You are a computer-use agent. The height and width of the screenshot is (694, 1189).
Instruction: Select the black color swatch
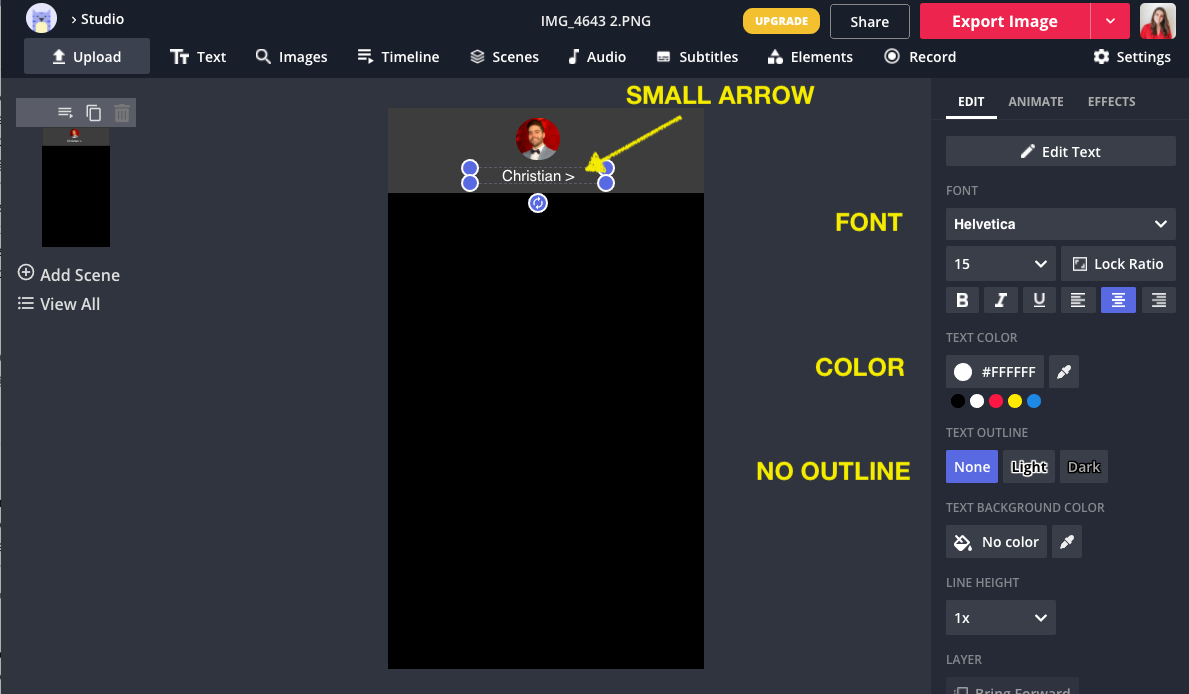(x=958, y=401)
